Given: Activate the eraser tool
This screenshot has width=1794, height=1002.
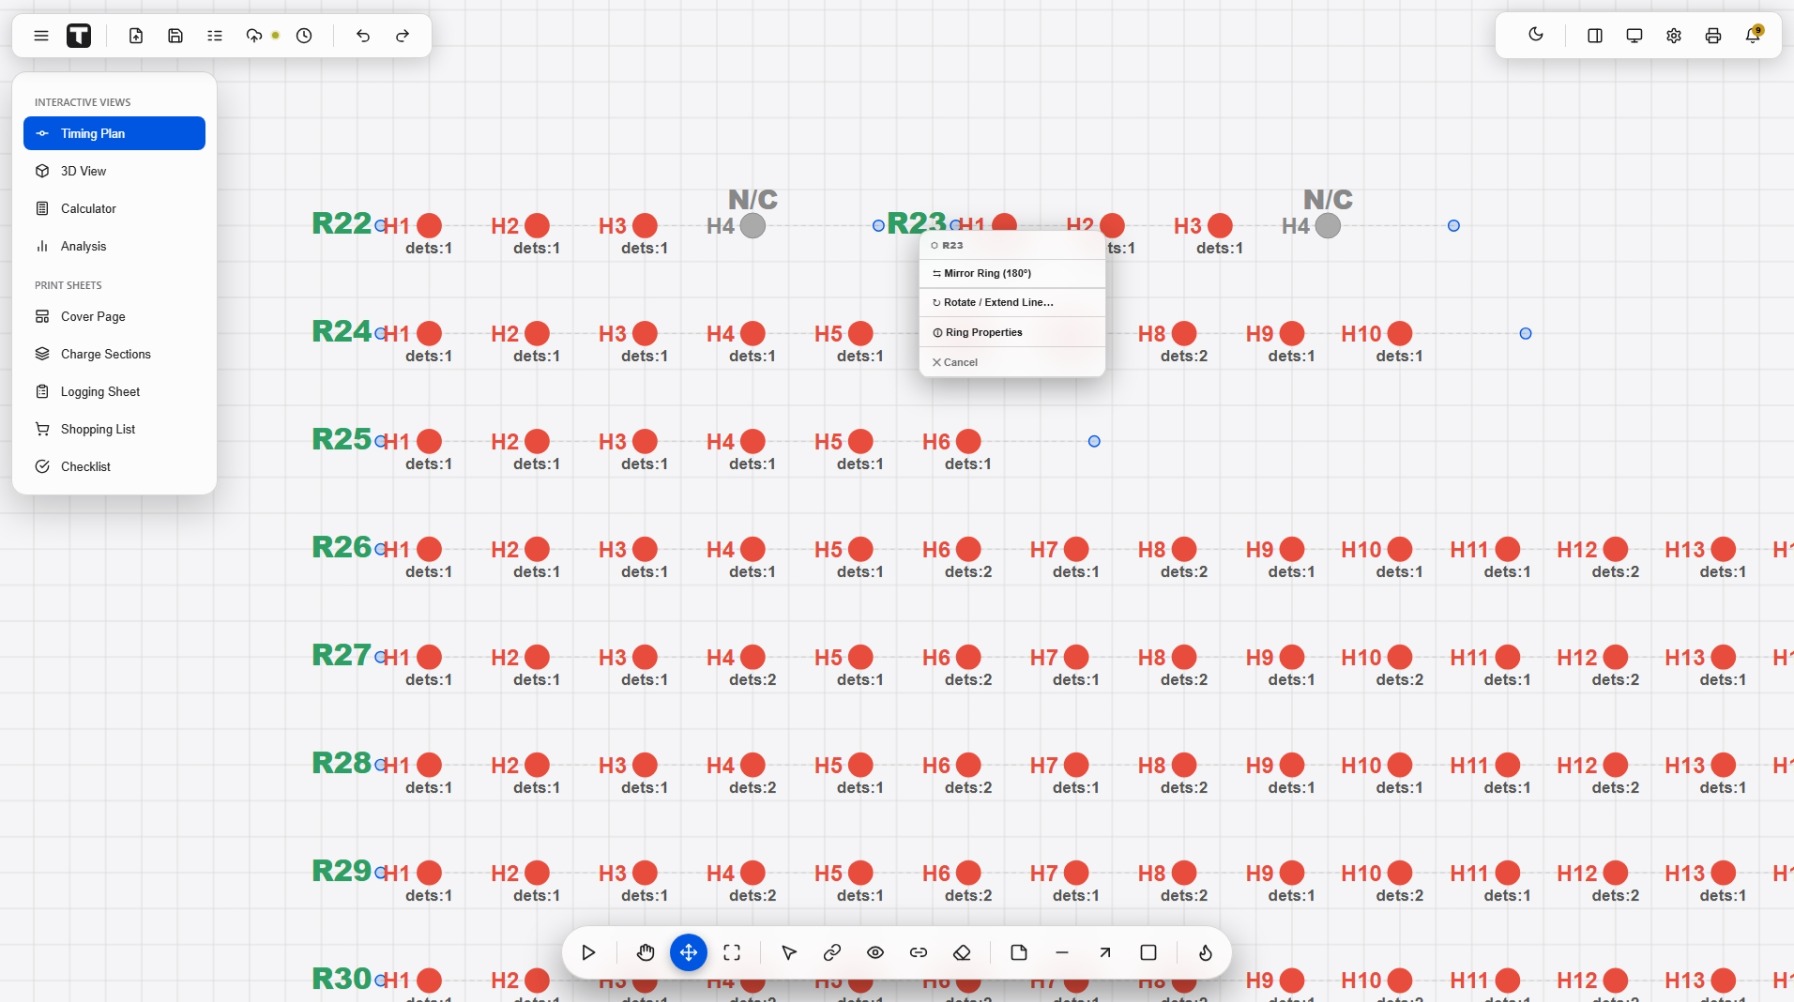Looking at the screenshot, I should (x=962, y=953).
